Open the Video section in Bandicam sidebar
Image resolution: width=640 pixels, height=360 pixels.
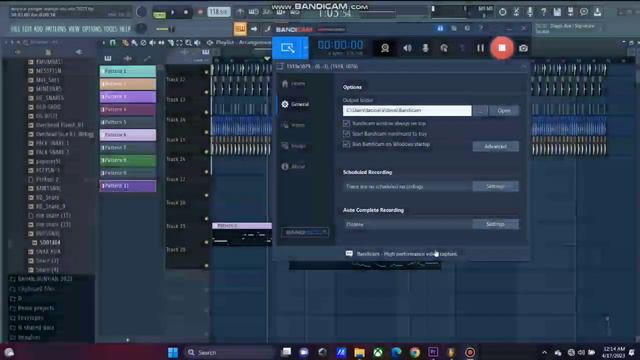tap(293, 125)
